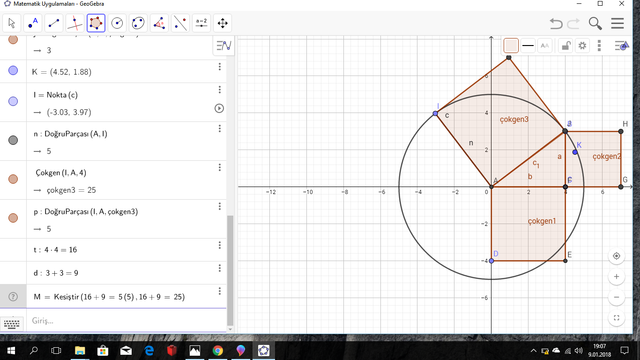The height and width of the screenshot is (360, 640).
Task: Toggle visibility of point I
Action: pyautogui.click(x=13, y=101)
